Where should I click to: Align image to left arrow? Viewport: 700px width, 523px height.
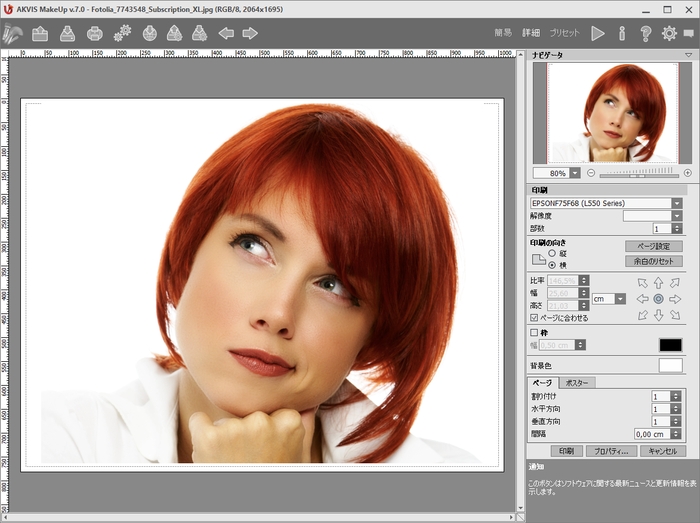point(642,299)
